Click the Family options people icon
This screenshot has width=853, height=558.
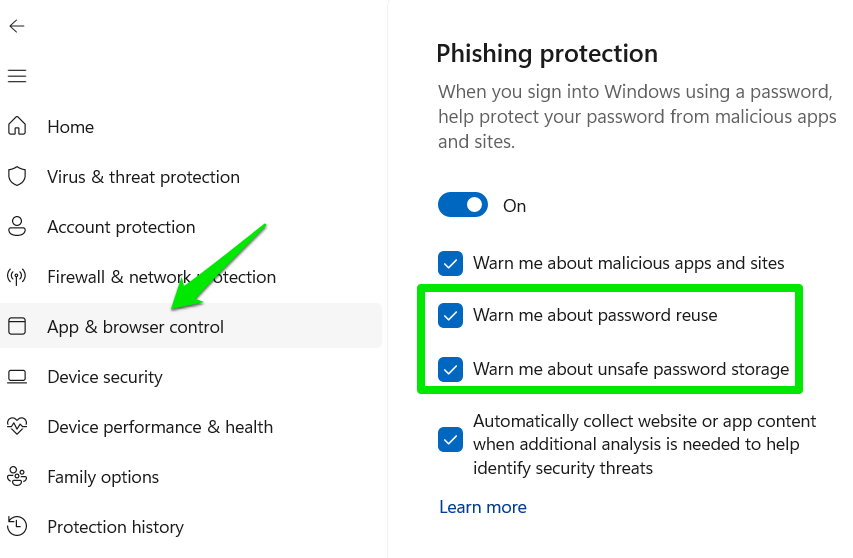[x=17, y=477]
